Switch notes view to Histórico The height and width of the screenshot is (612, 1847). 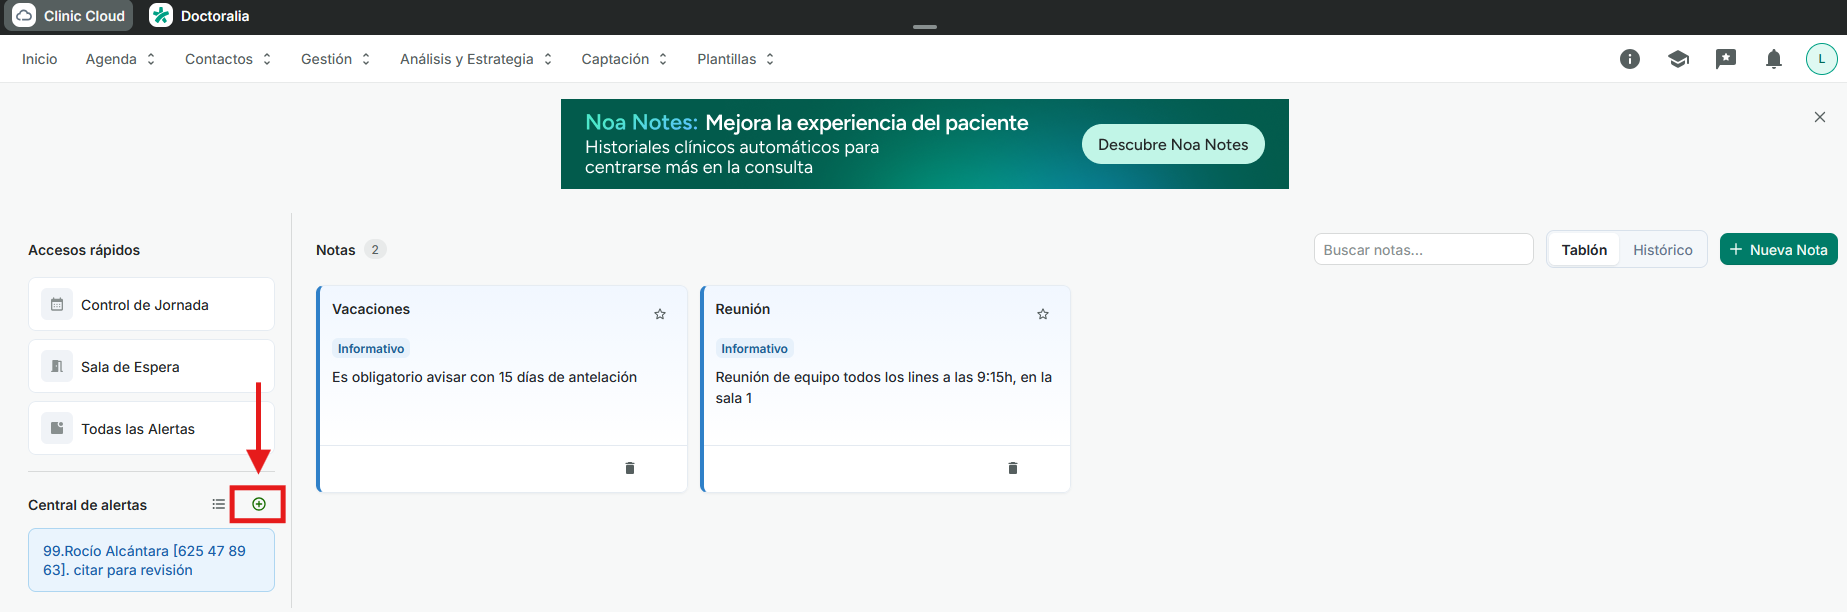coord(1663,250)
